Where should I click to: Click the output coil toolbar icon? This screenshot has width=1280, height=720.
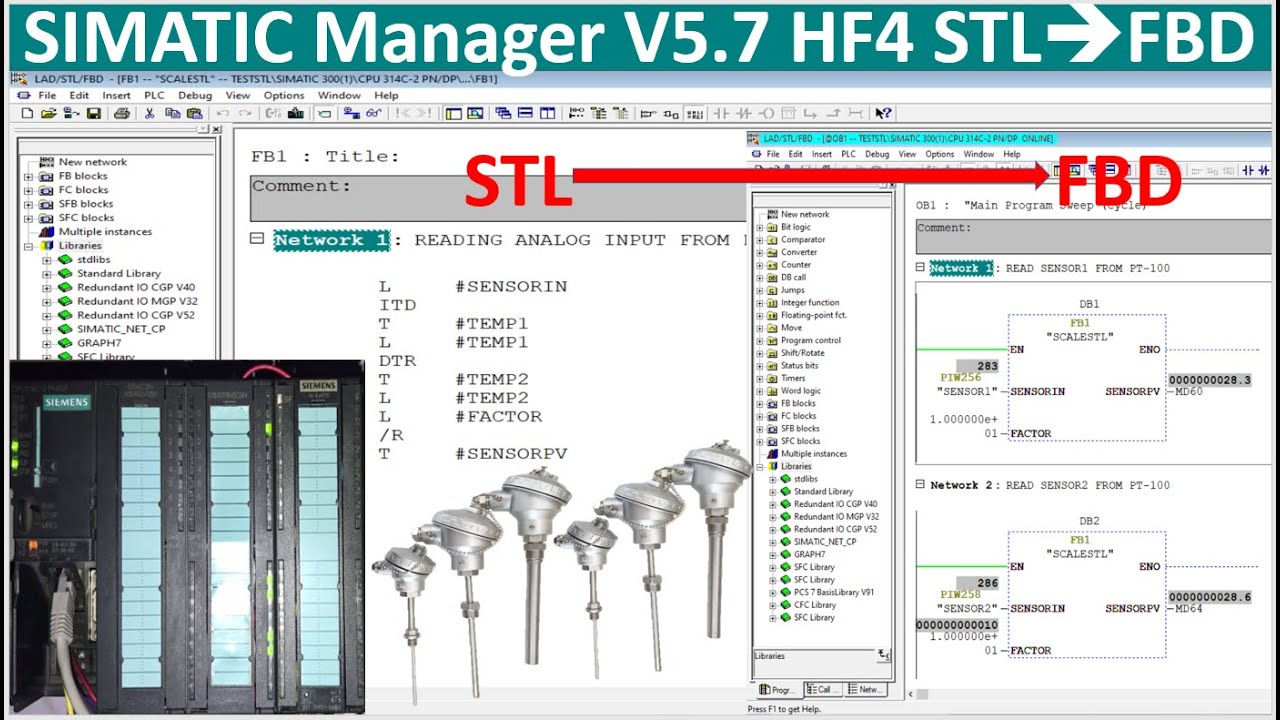[x=767, y=113]
